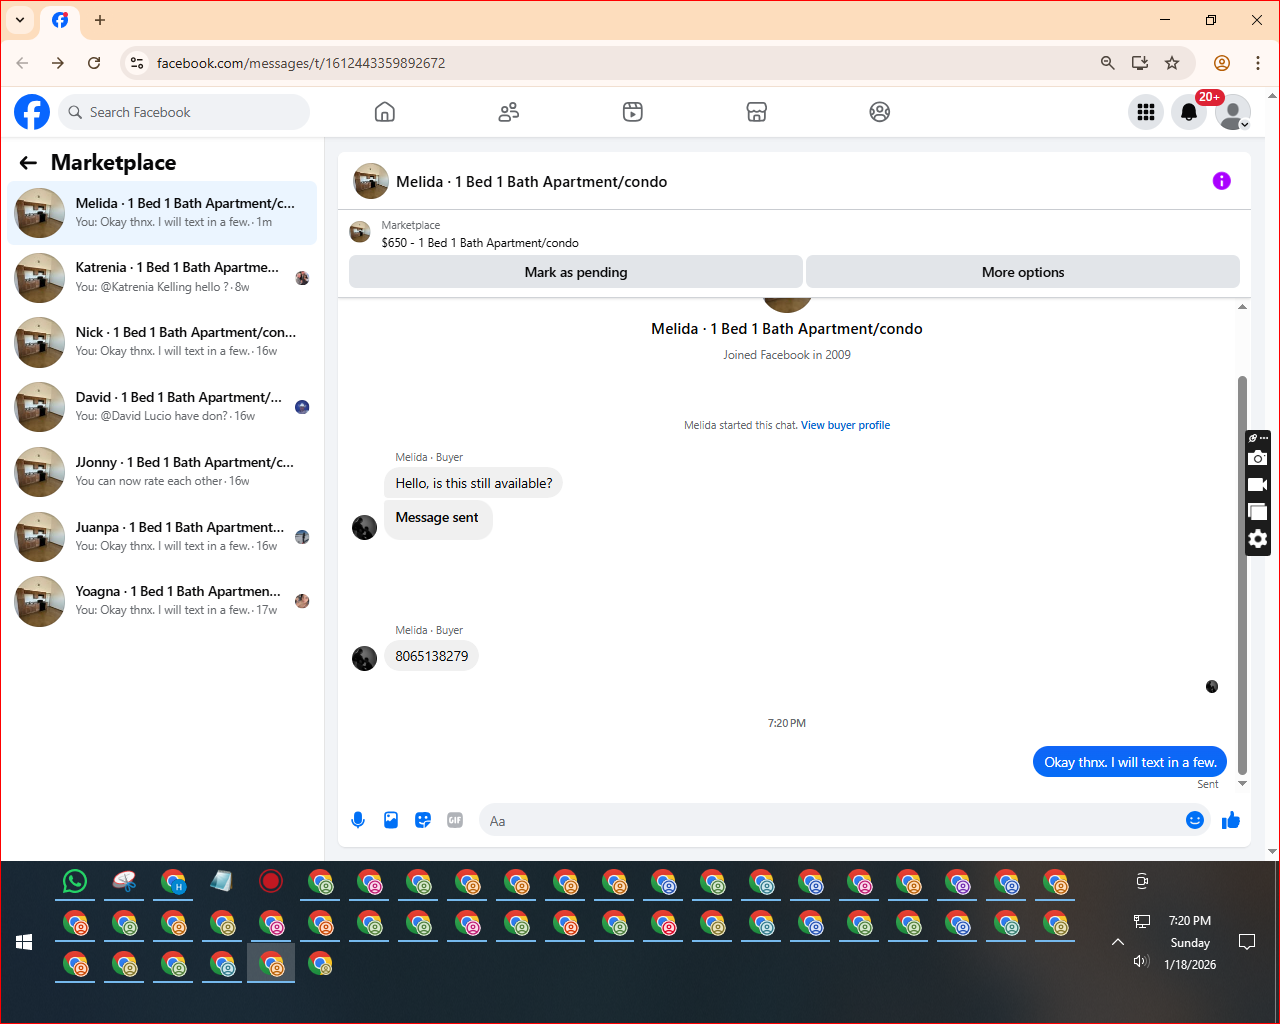Attach a photo using the image icon
Image resolution: width=1280 pixels, height=1024 pixels.
(x=391, y=820)
